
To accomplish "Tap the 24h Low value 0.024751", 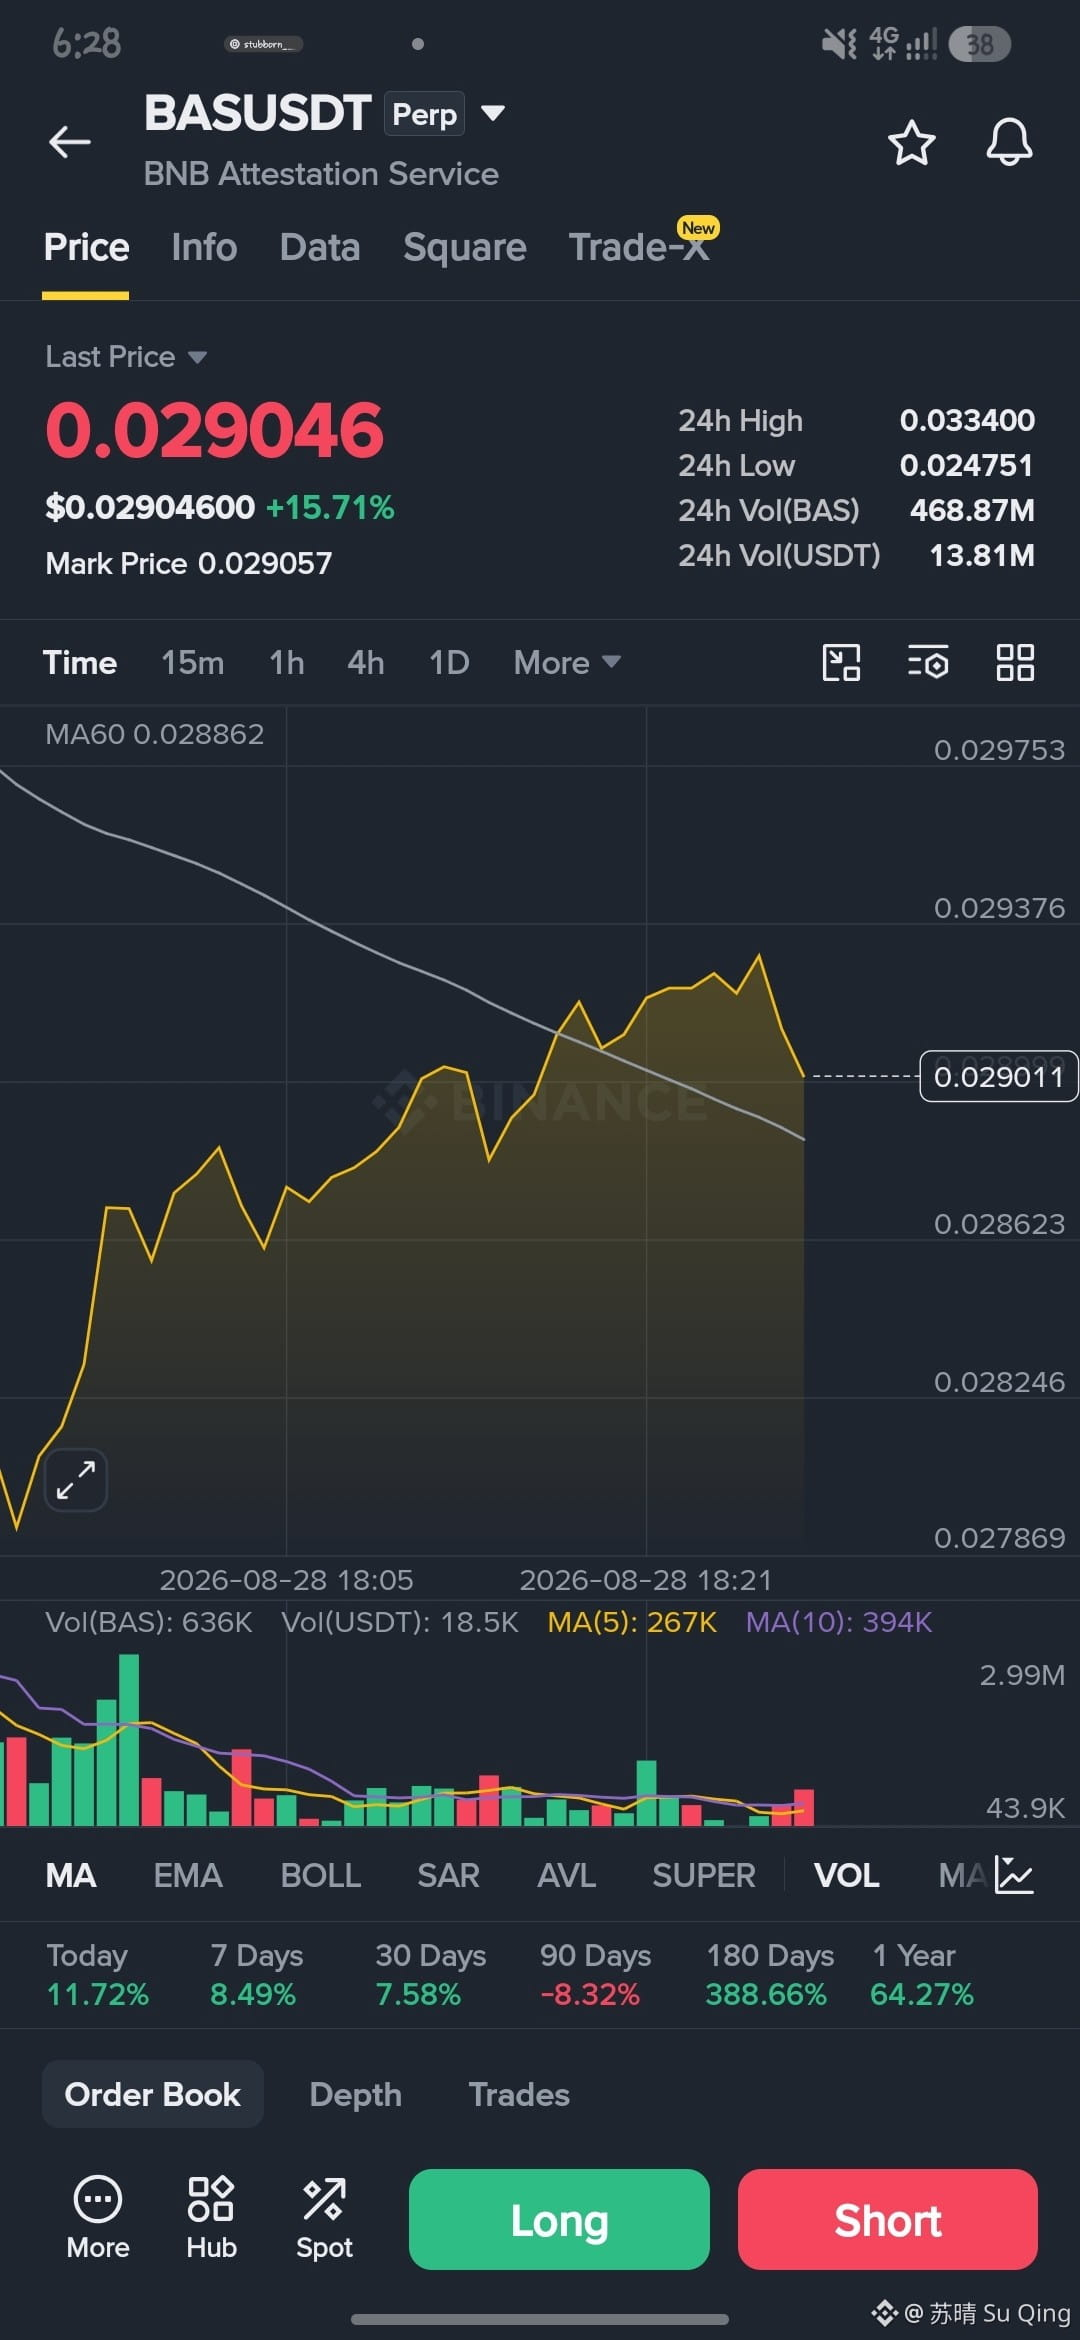I will (967, 465).
